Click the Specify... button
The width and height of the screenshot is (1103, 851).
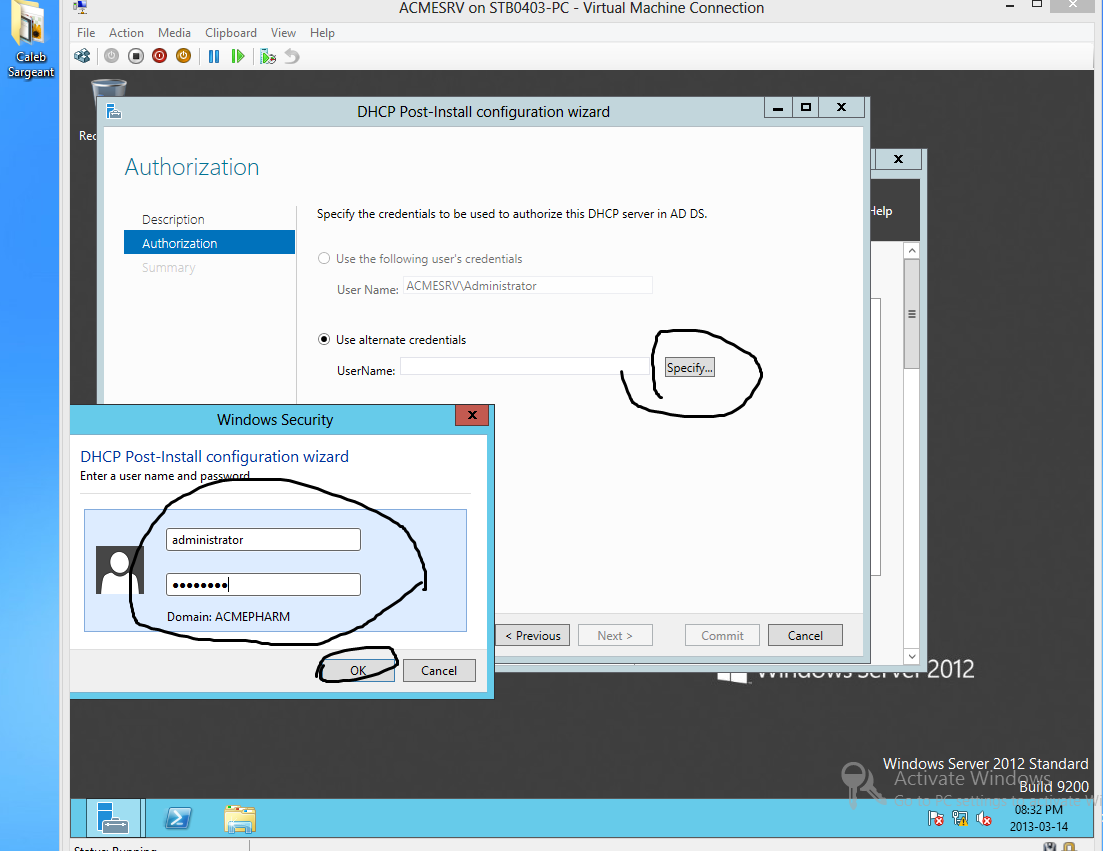click(x=689, y=367)
